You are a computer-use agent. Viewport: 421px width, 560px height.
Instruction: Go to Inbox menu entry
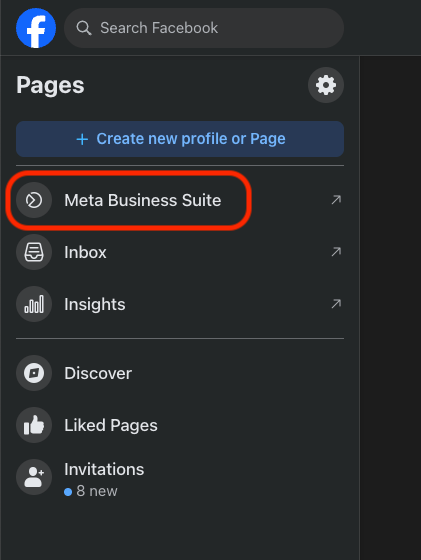[x=180, y=252]
